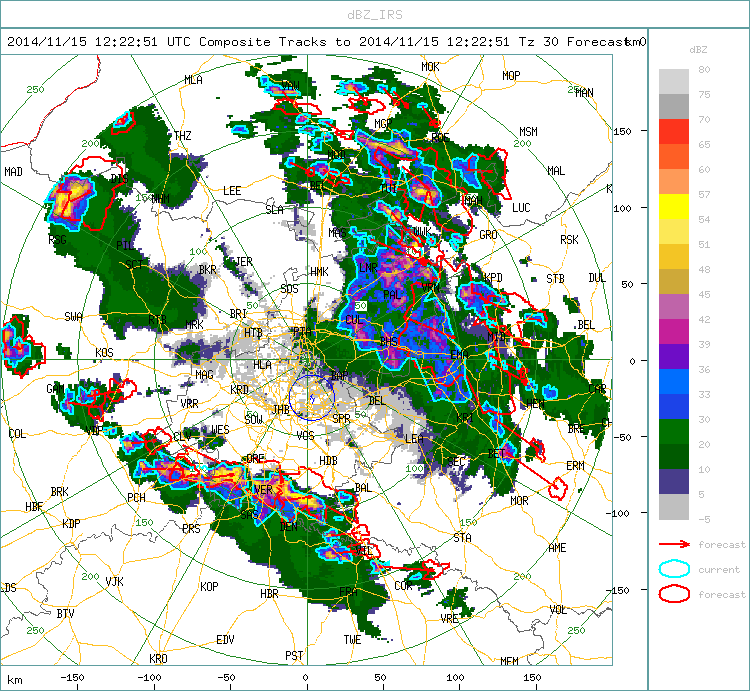
Task: Click the PTA station label
Action: pos(302,331)
